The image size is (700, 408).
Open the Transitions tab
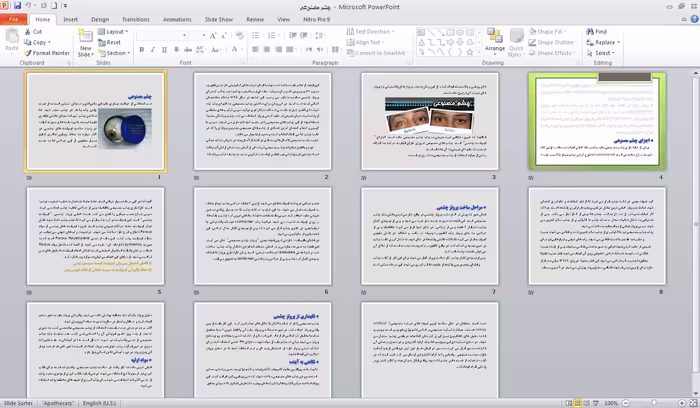tap(136, 19)
